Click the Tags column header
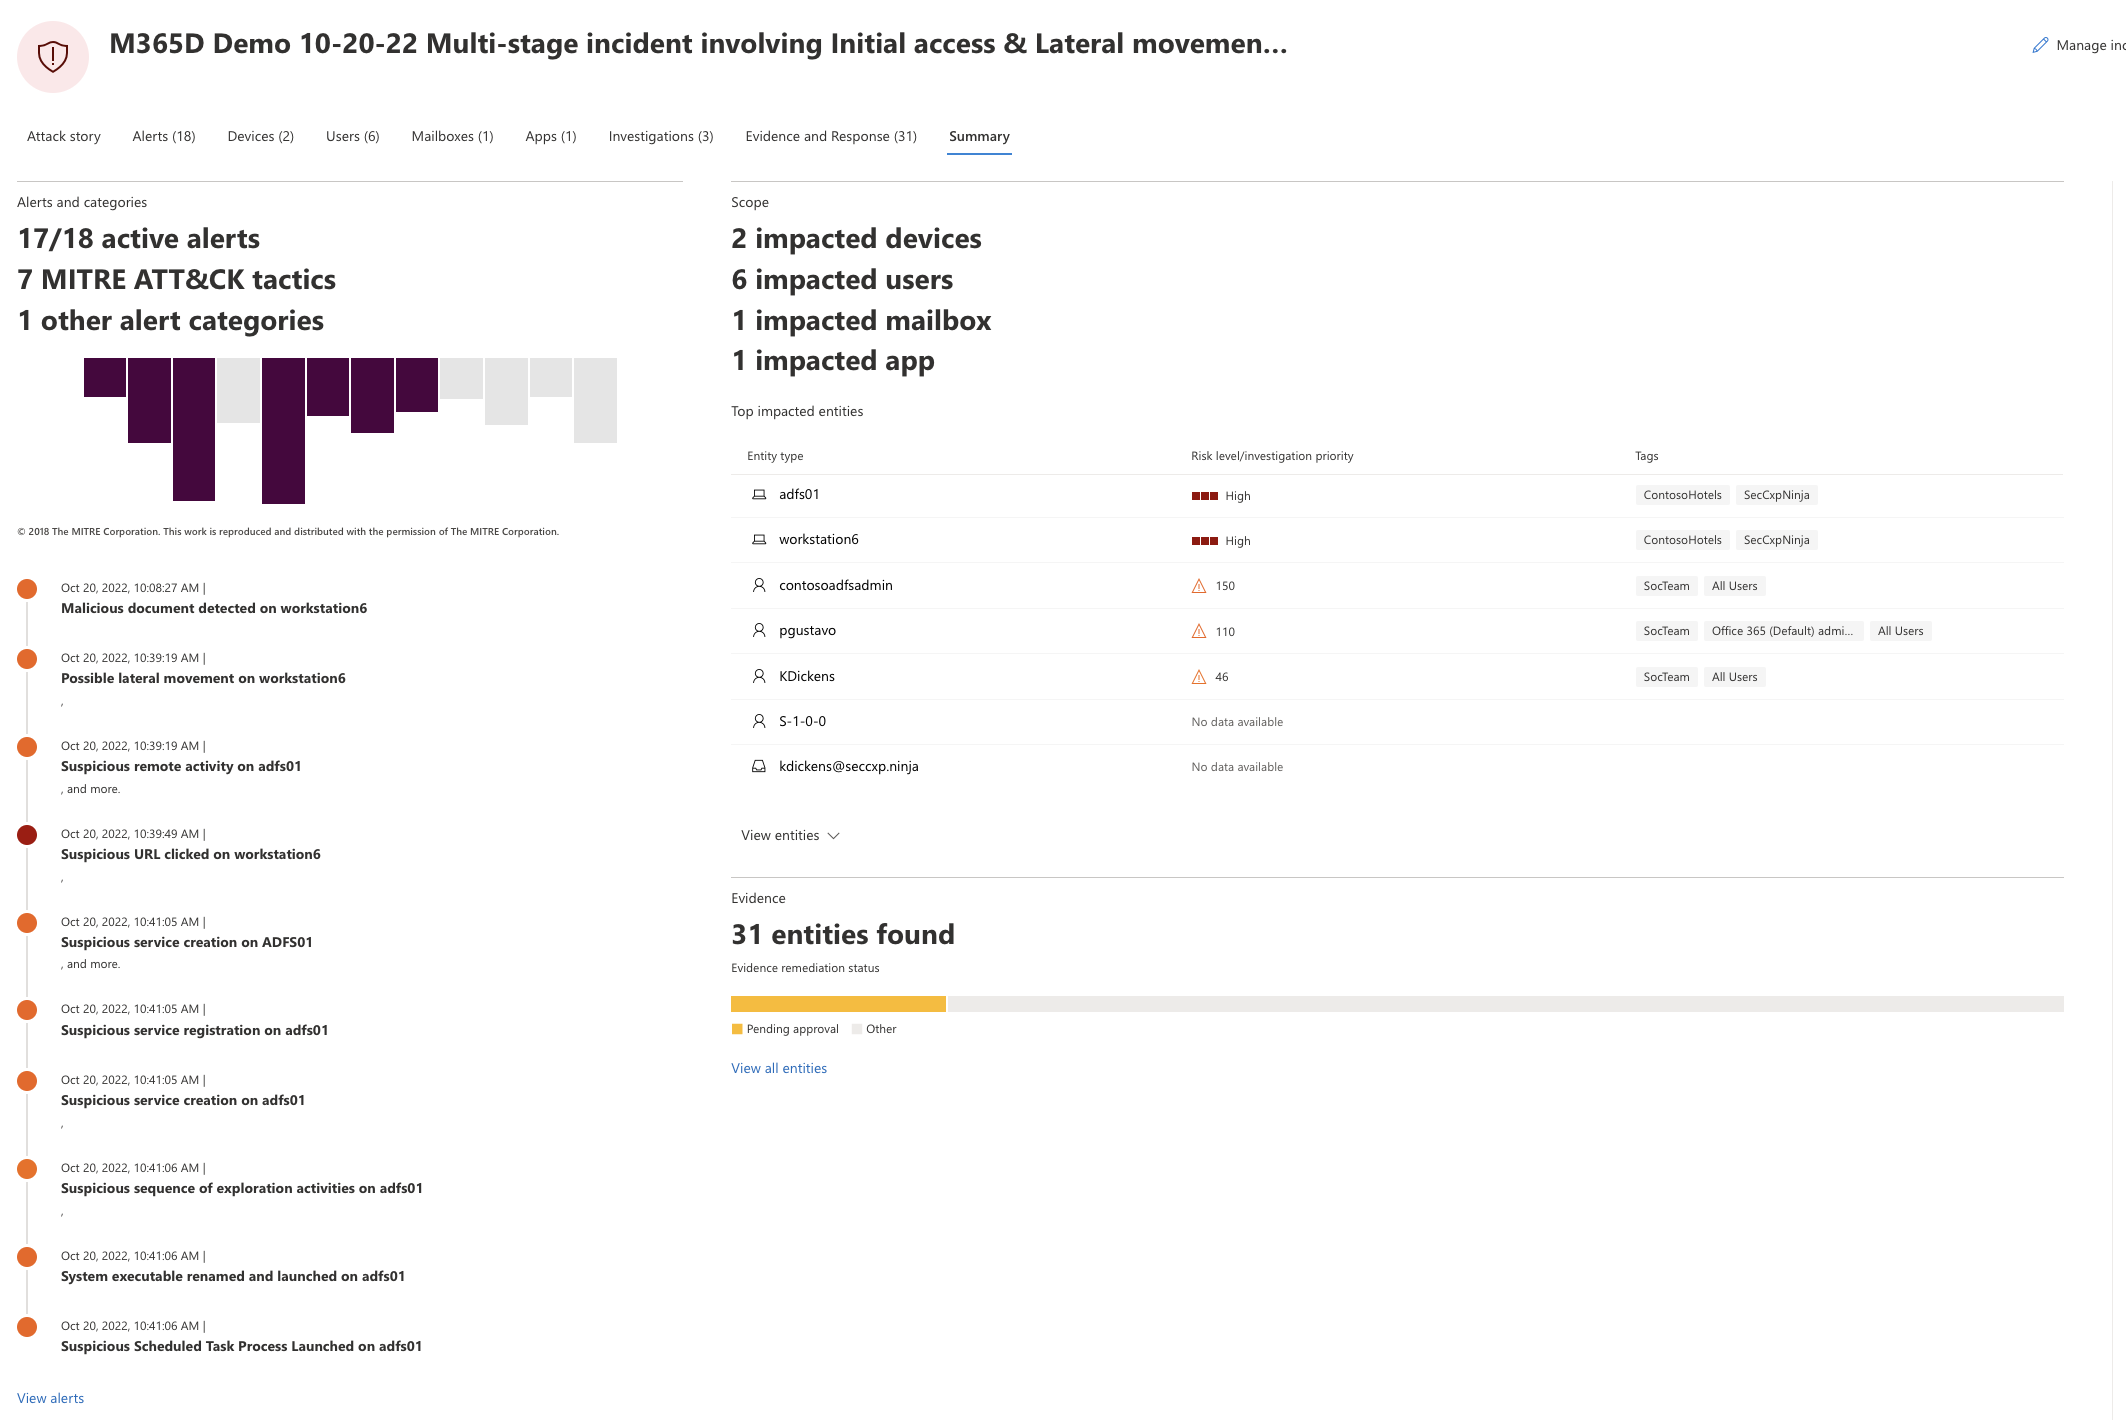The height and width of the screenshot is (1420, 2126). click(x=1646, y=456)
